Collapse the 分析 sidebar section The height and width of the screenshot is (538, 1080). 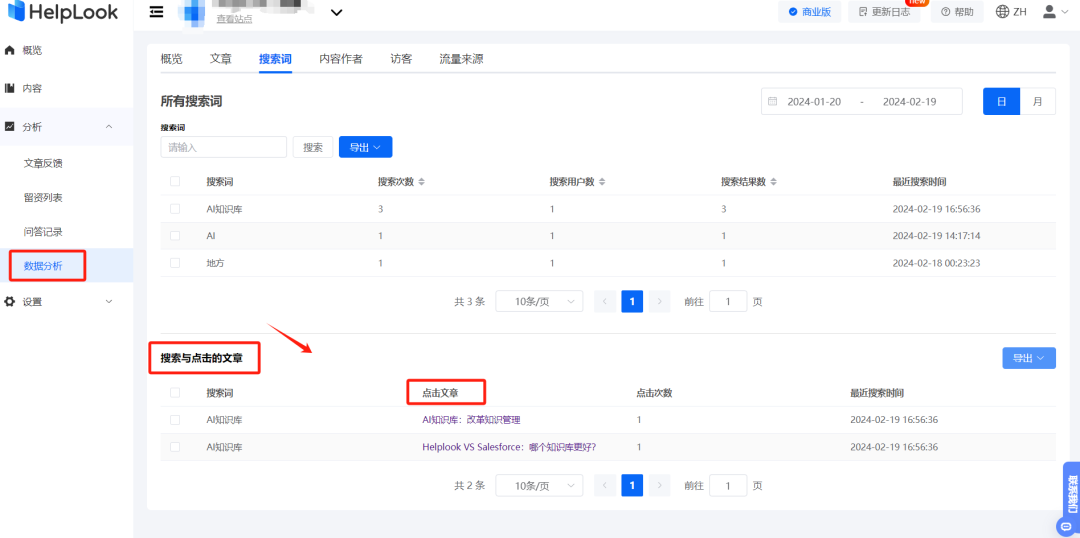(x=66, y=127)
